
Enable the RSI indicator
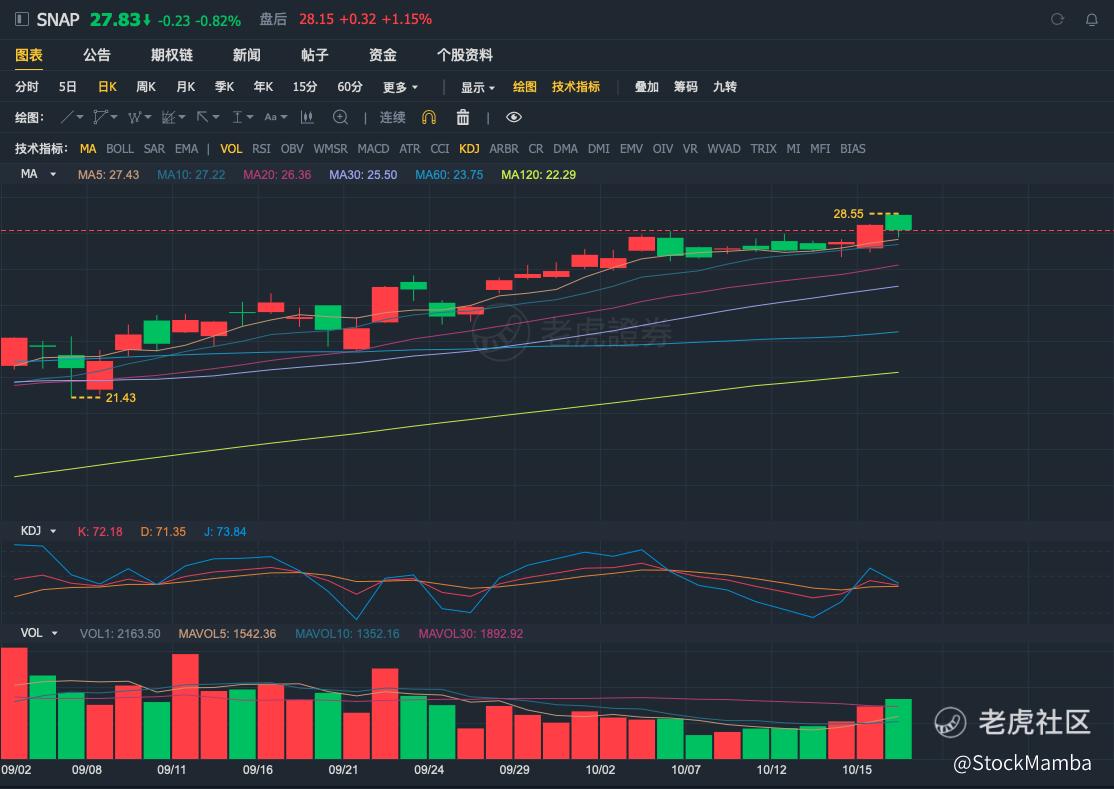click(x=261, y=148)
